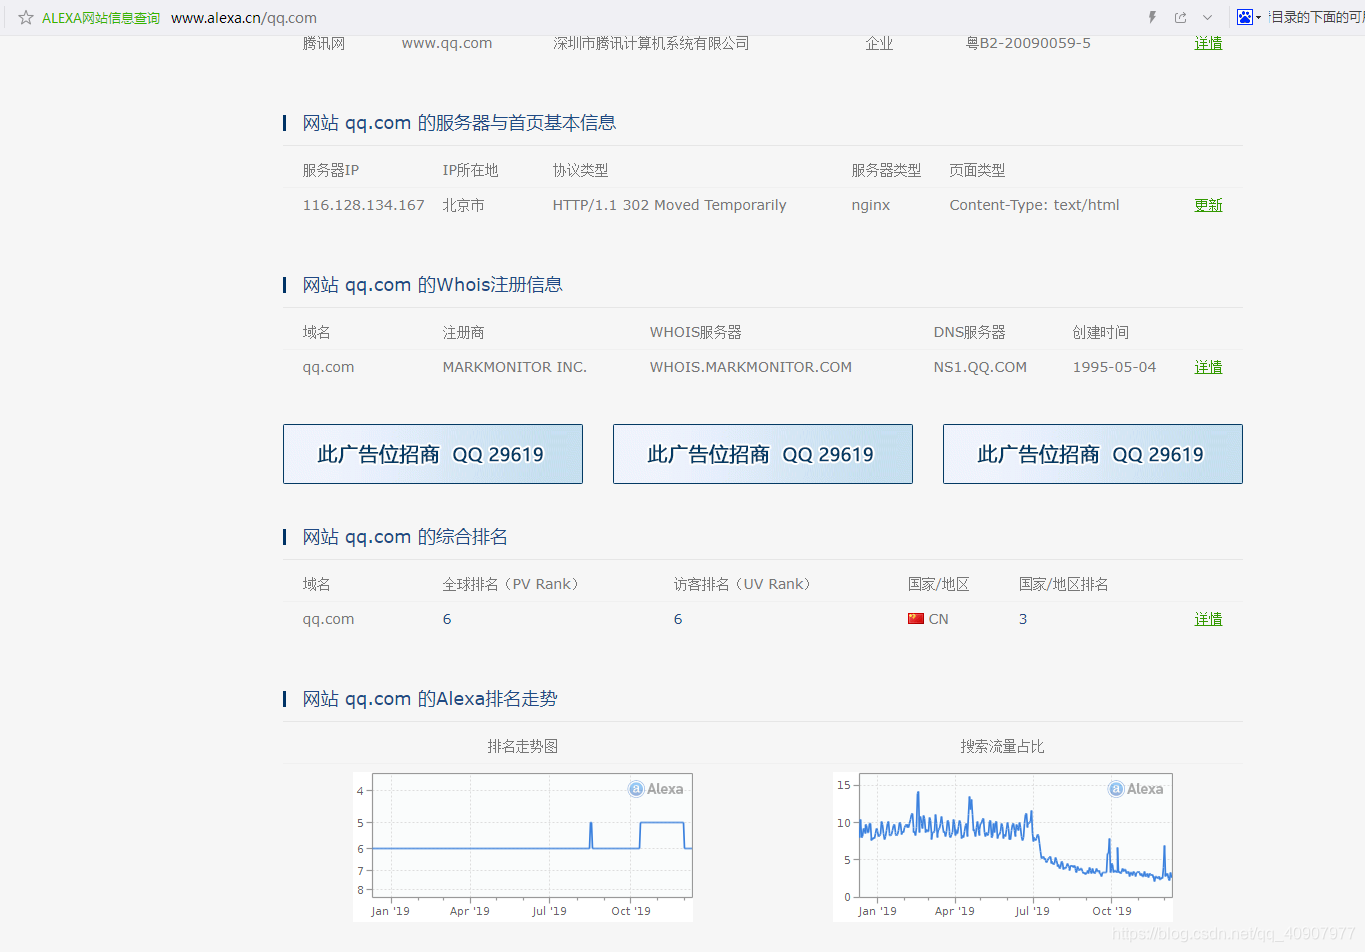
Task: Click the 创建时间 column header
Action: pyautogui.click(x=1101, y=332)
